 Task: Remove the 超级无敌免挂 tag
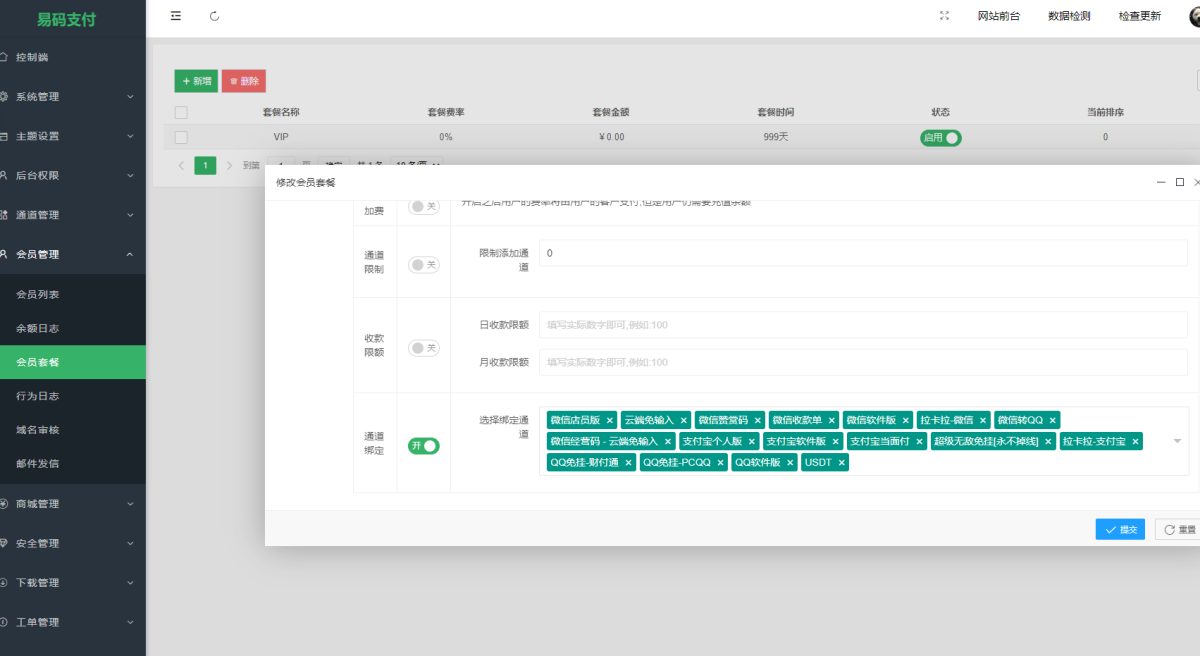coord(1048,441)
